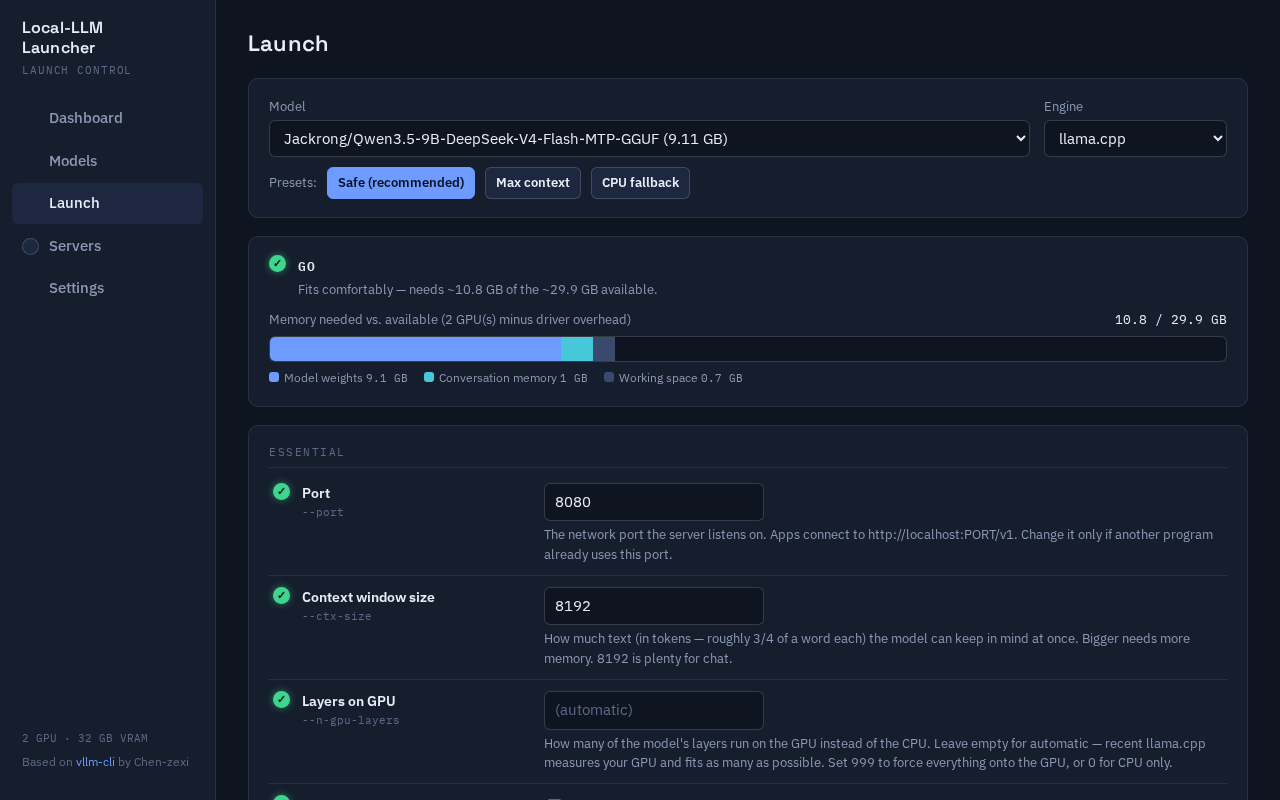Click the check icon beside Context window size
The height and width of the screenshot is (800, 1280).
pyautogui.click(x=281, y=595)
